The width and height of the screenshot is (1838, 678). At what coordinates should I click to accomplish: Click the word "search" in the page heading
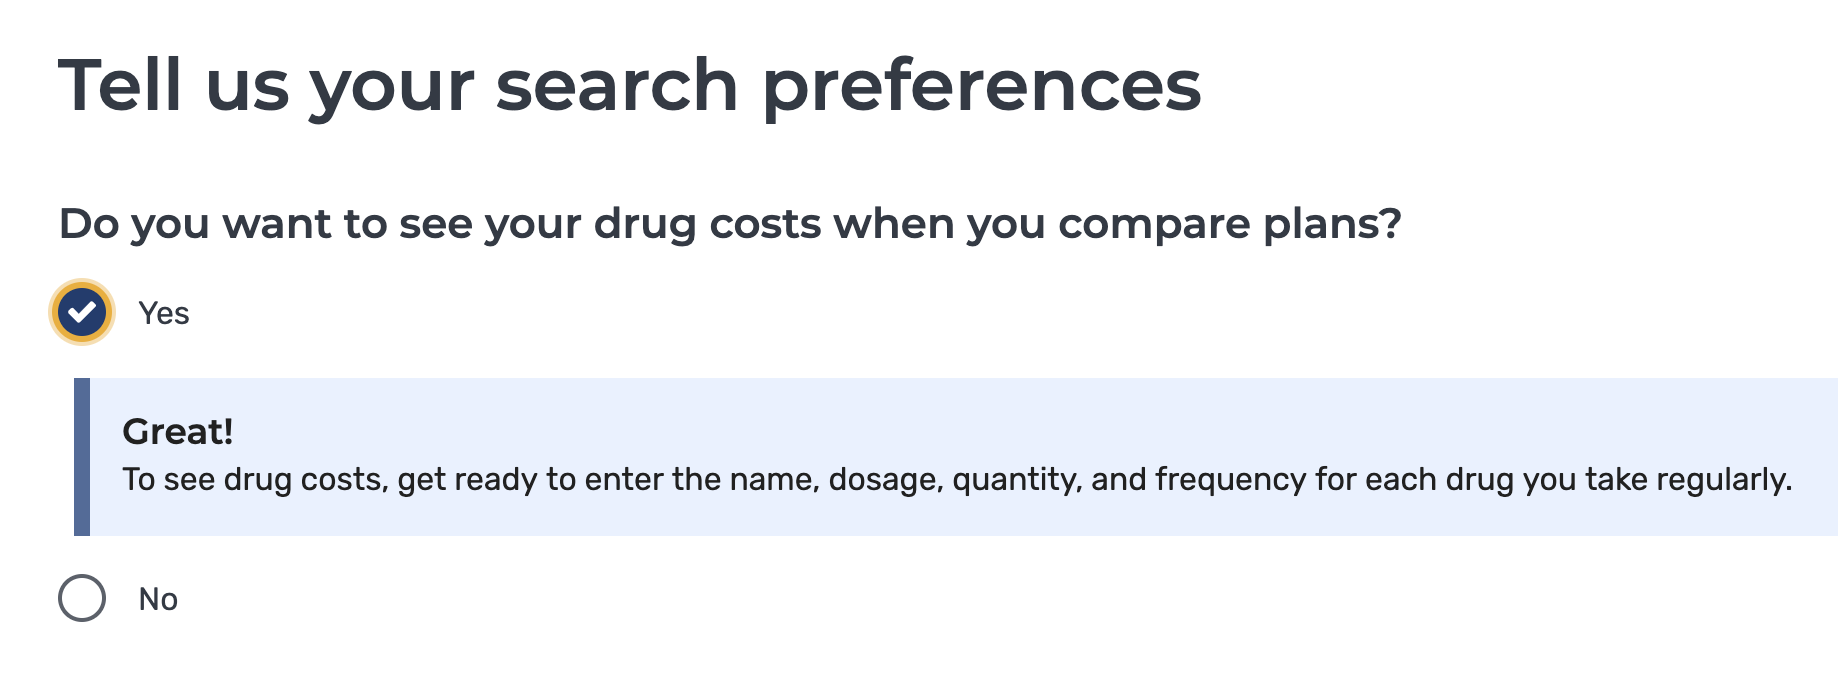617,85
